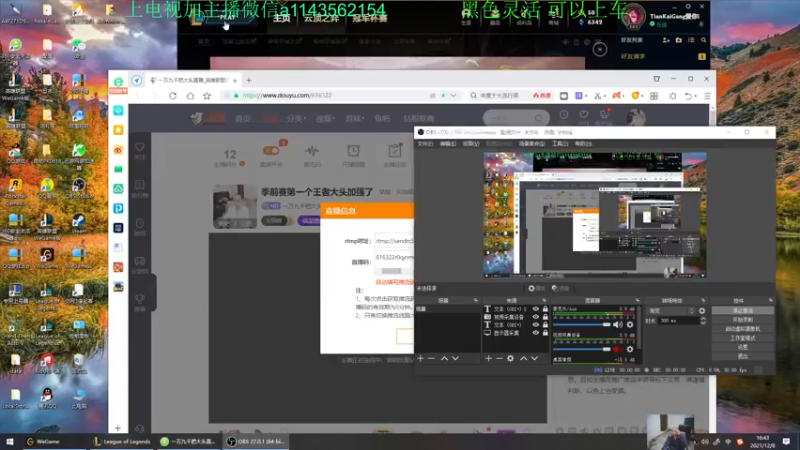Click 开始录制 button in OBS controls

742,319
